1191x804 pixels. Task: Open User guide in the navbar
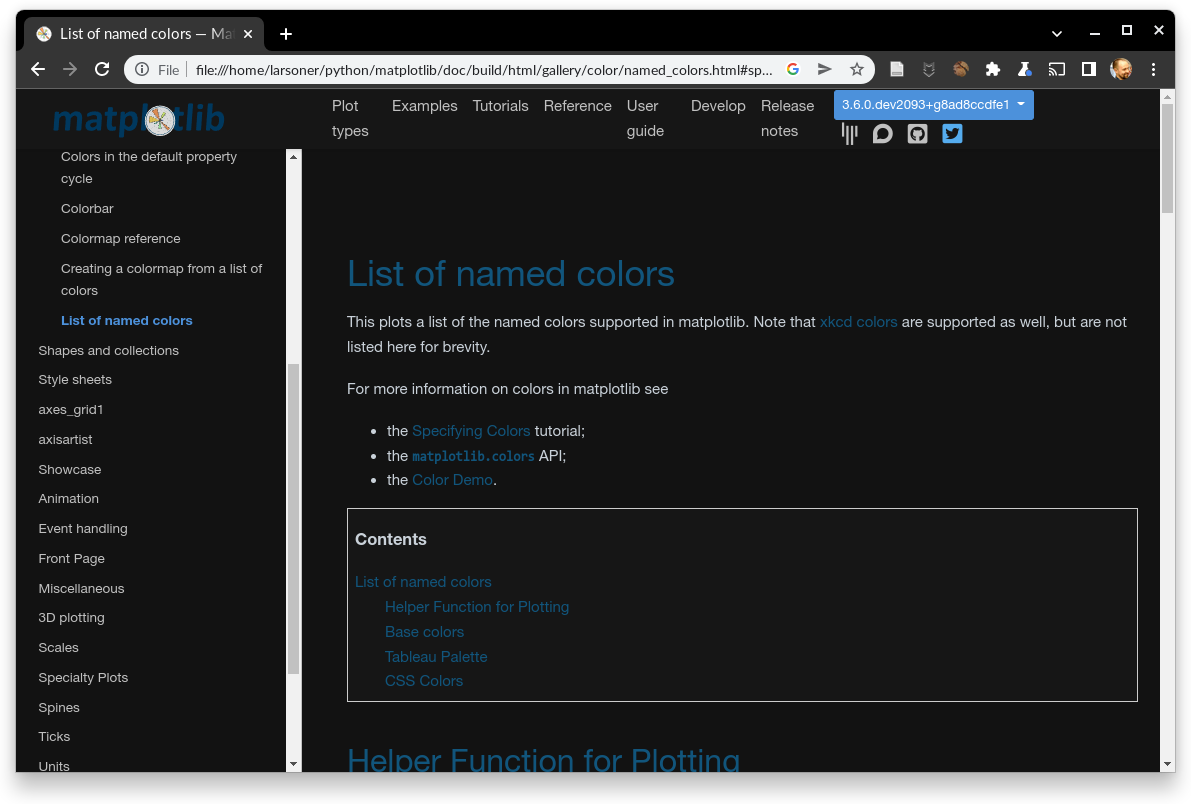pos(645,118)
